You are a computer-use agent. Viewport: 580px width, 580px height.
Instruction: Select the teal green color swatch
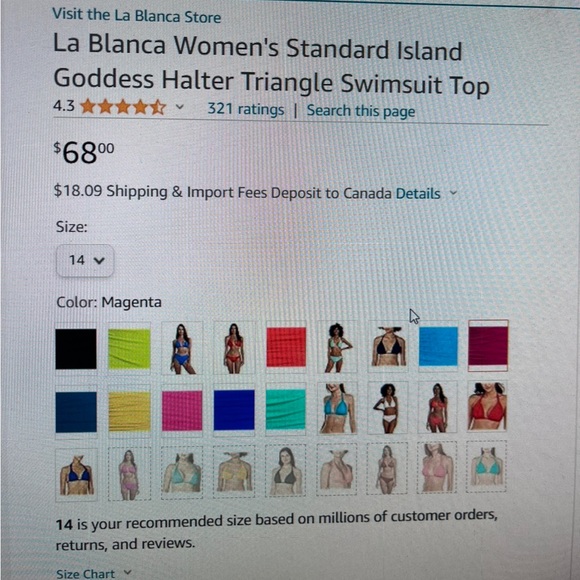(x=286, y=409)
